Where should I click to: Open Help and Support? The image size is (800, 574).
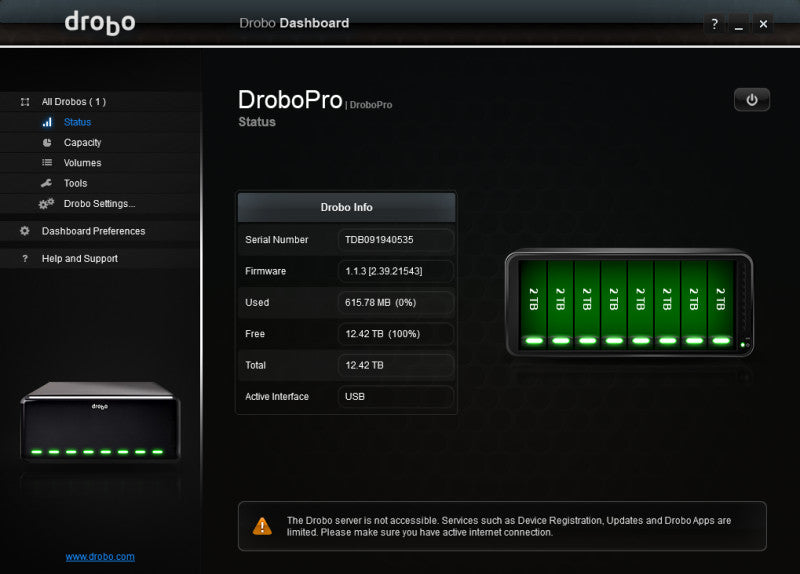coord(80,259)
